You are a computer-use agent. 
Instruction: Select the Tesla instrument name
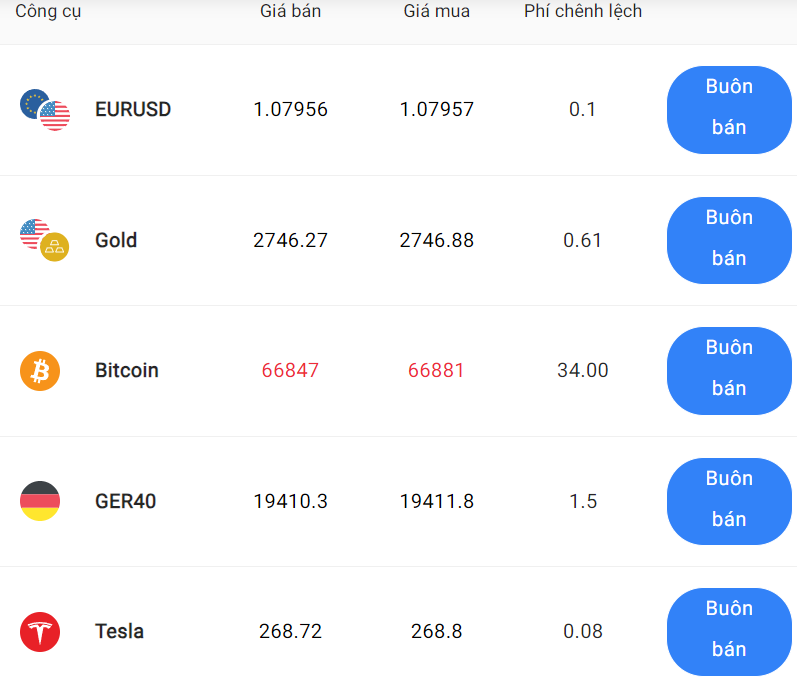(x=119, y=631)
